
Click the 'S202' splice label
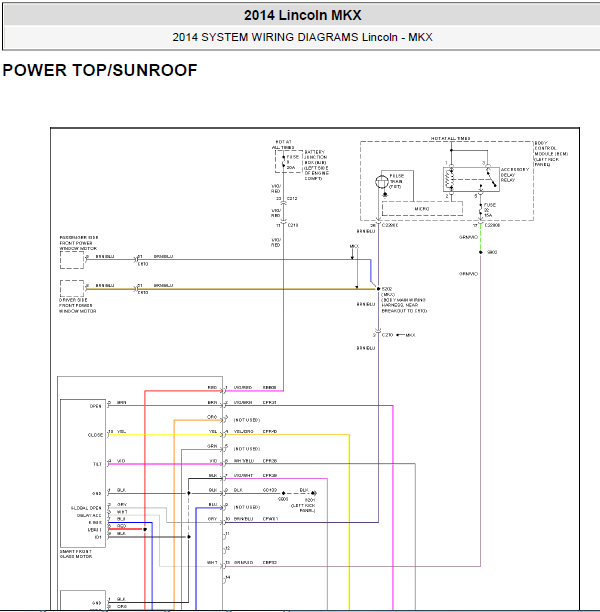pos(386,289)
